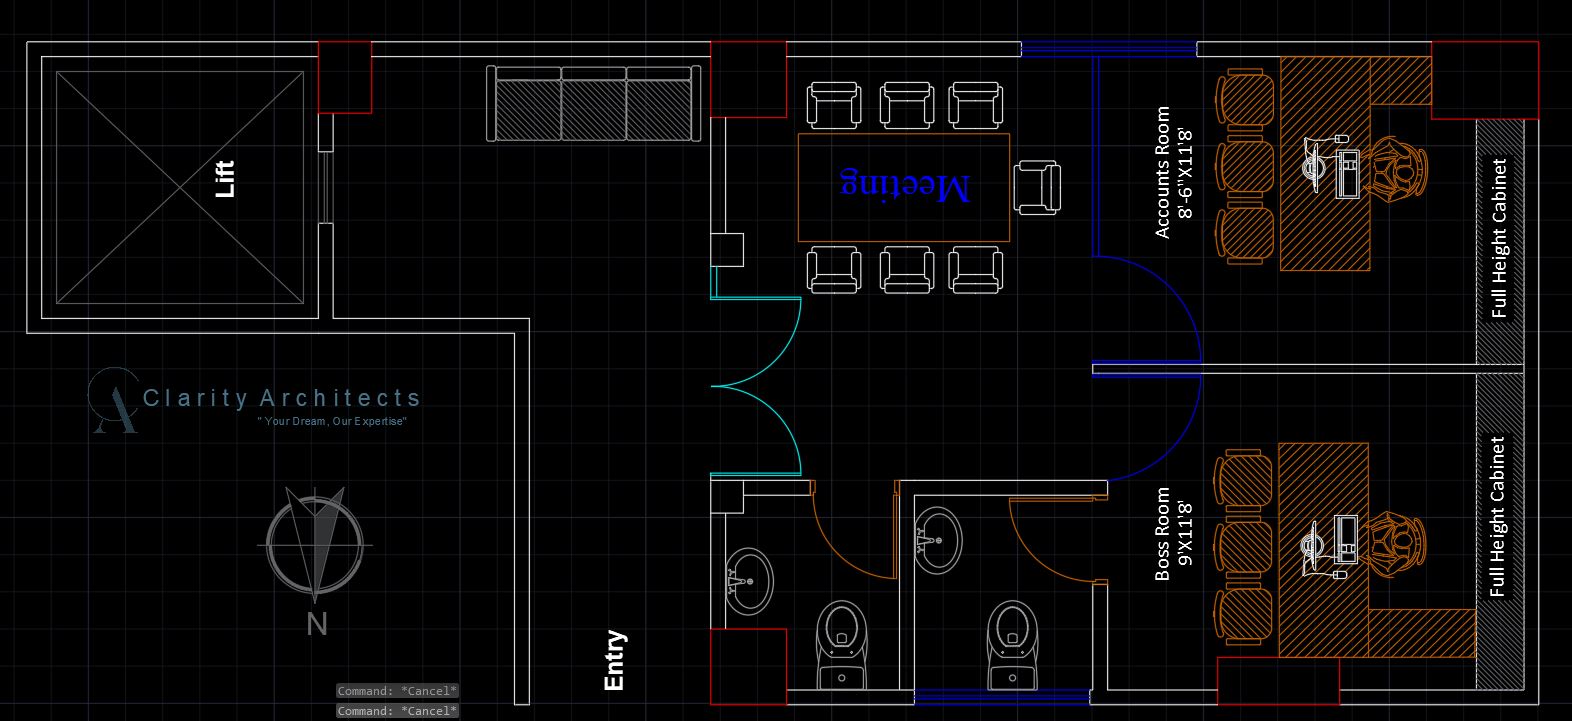Click the blue "Meeting" table text
1572x721 pixels.
903,186
